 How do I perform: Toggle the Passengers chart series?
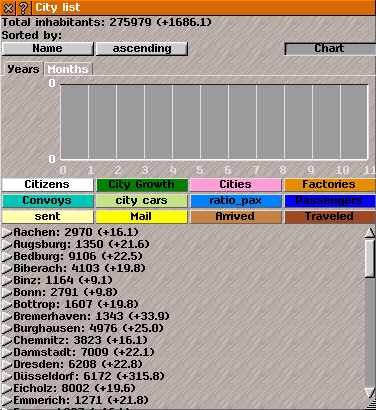click(x=330, y=201)
